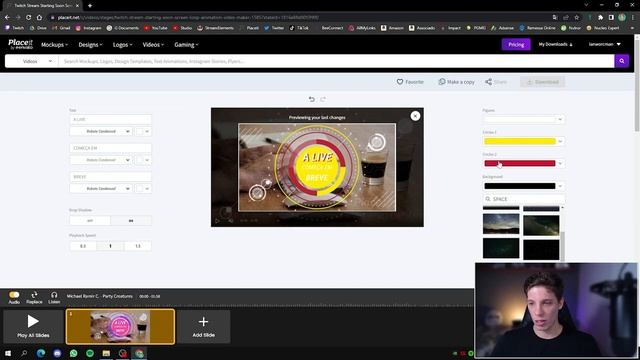Open Spotify from the taskbar
640x360 pixels.
click(90, 353)
